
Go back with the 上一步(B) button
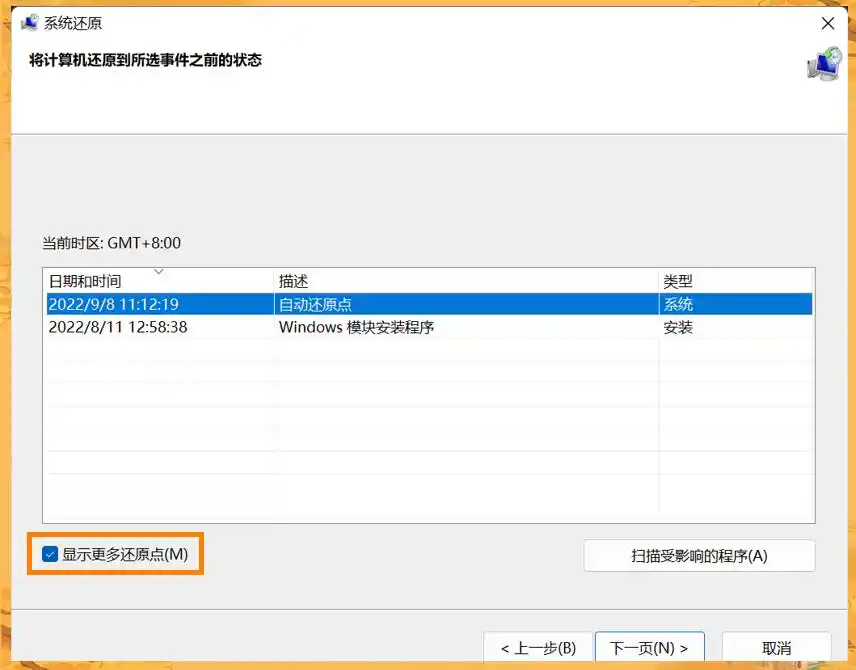538,648
